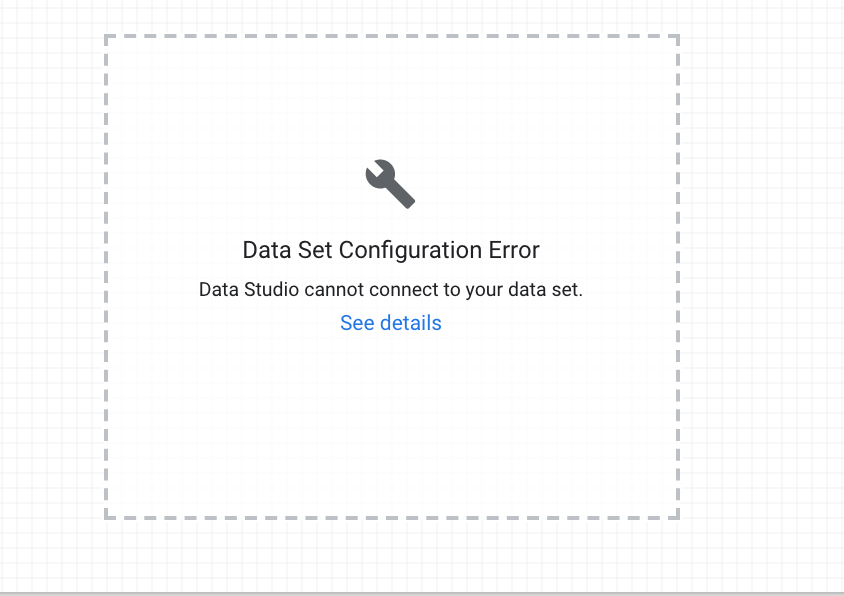Click the wrench error icon

(x=390, y=184)
